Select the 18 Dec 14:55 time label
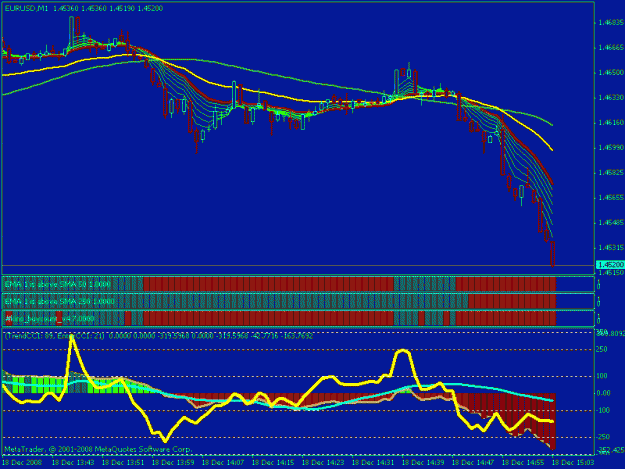The height and width of the screenshot is (469, 625). (x=523, y=463)
